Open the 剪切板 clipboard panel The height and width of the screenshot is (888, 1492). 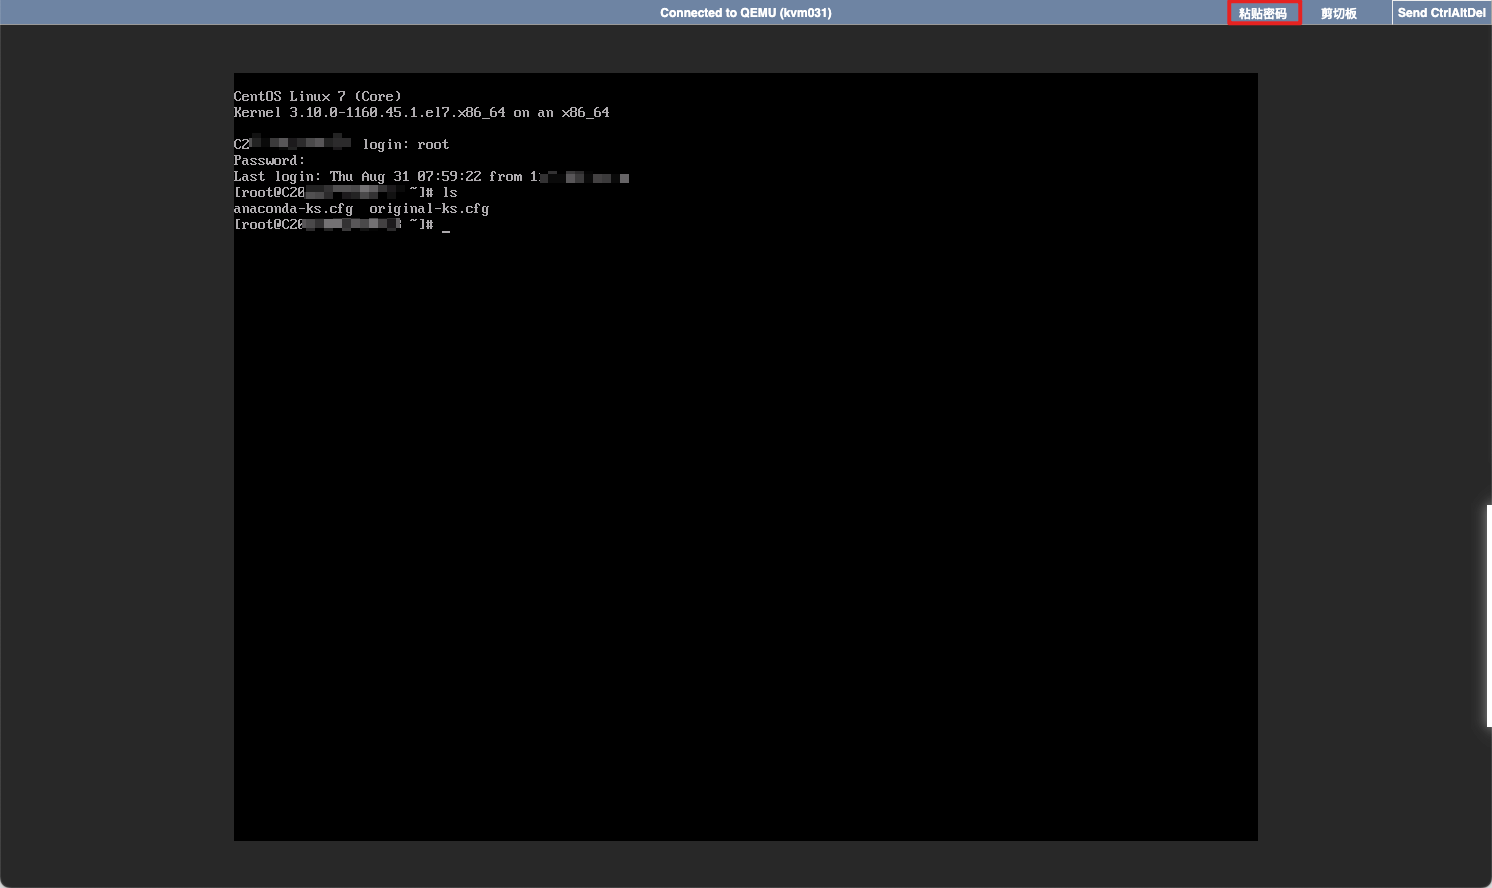[1338, 13]
